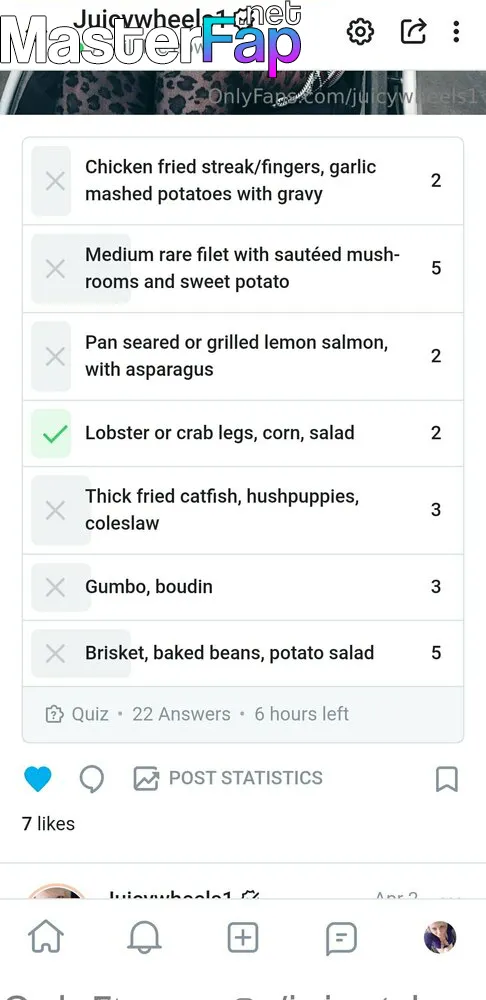Tap the share arrow icon
This screenshot has height=1000, width=486.
pos(413,31)
